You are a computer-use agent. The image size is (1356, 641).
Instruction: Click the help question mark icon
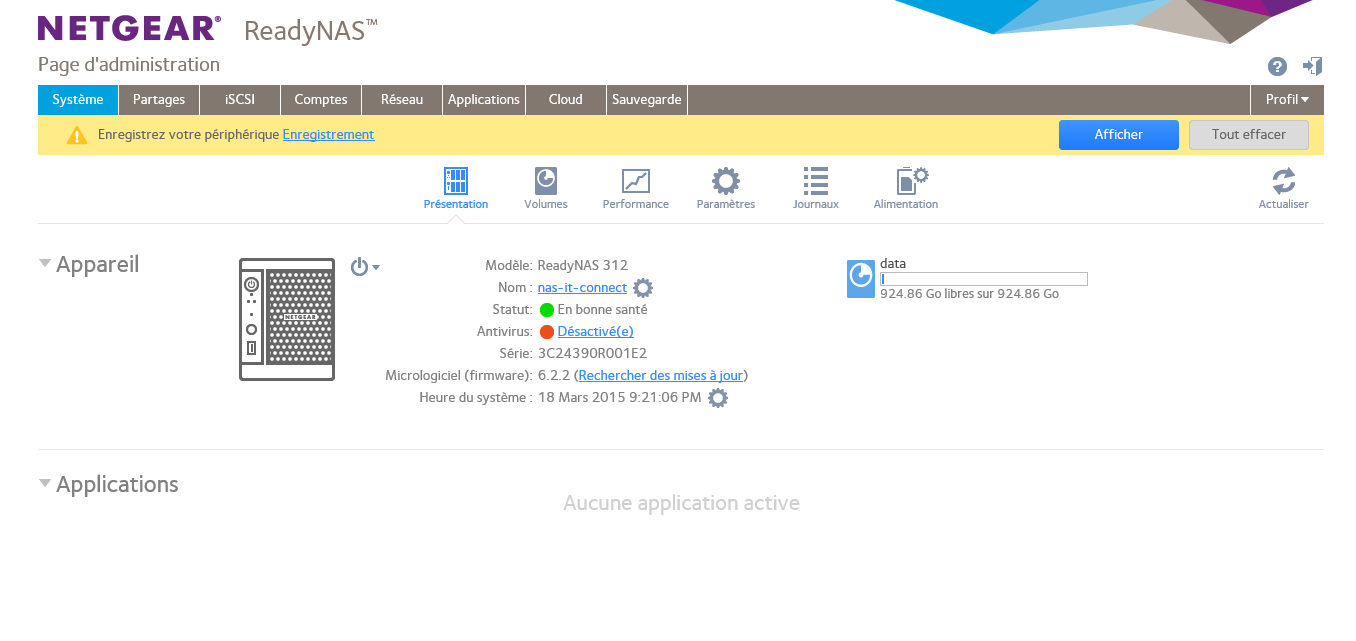point(1277,67)
